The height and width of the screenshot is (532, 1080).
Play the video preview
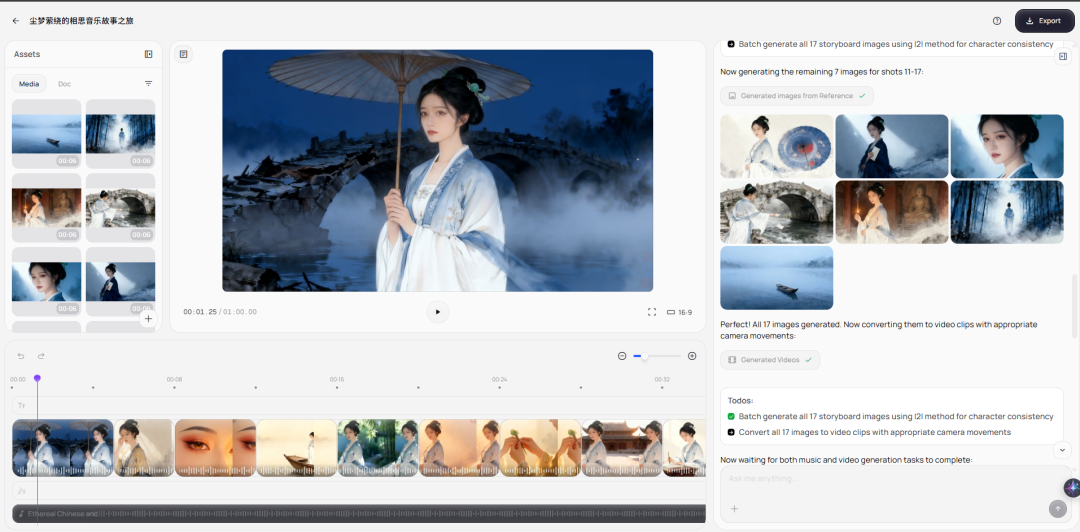[x=437, y=312]
